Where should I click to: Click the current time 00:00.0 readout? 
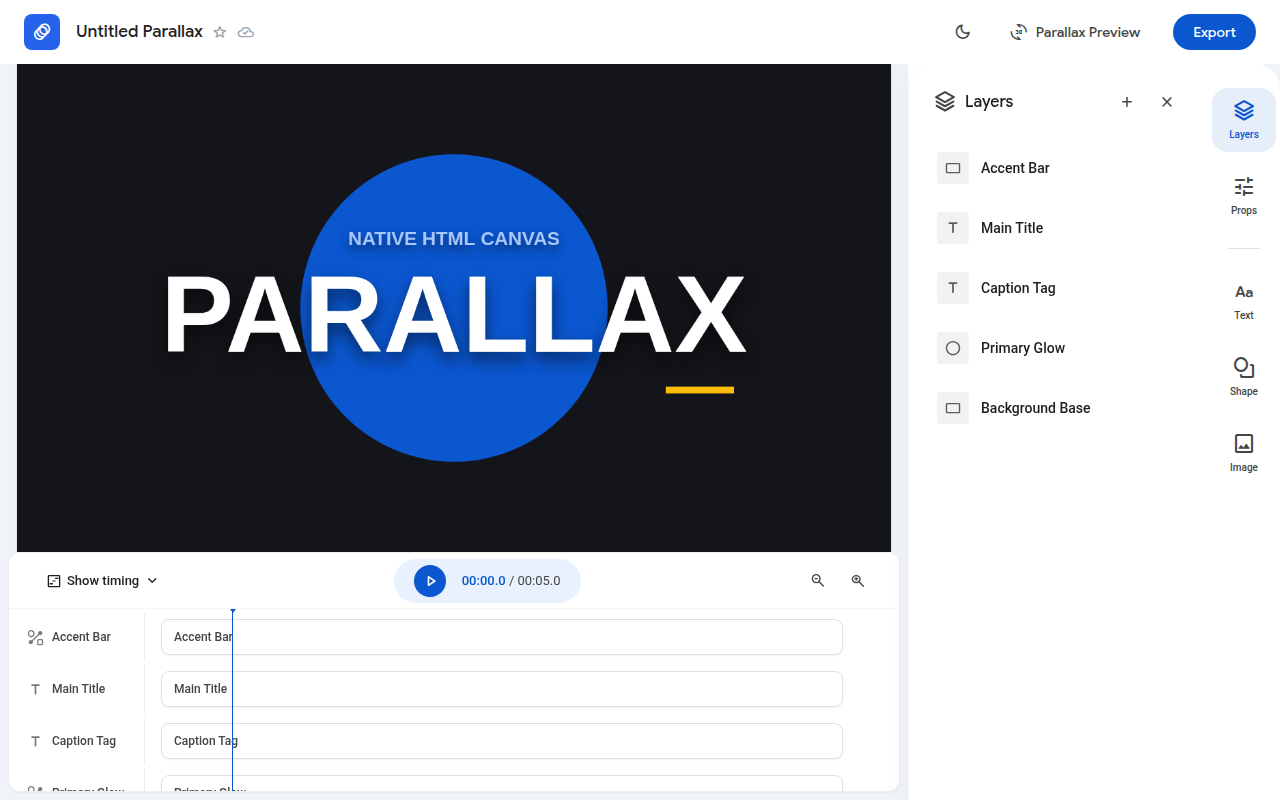coord(483,581)
